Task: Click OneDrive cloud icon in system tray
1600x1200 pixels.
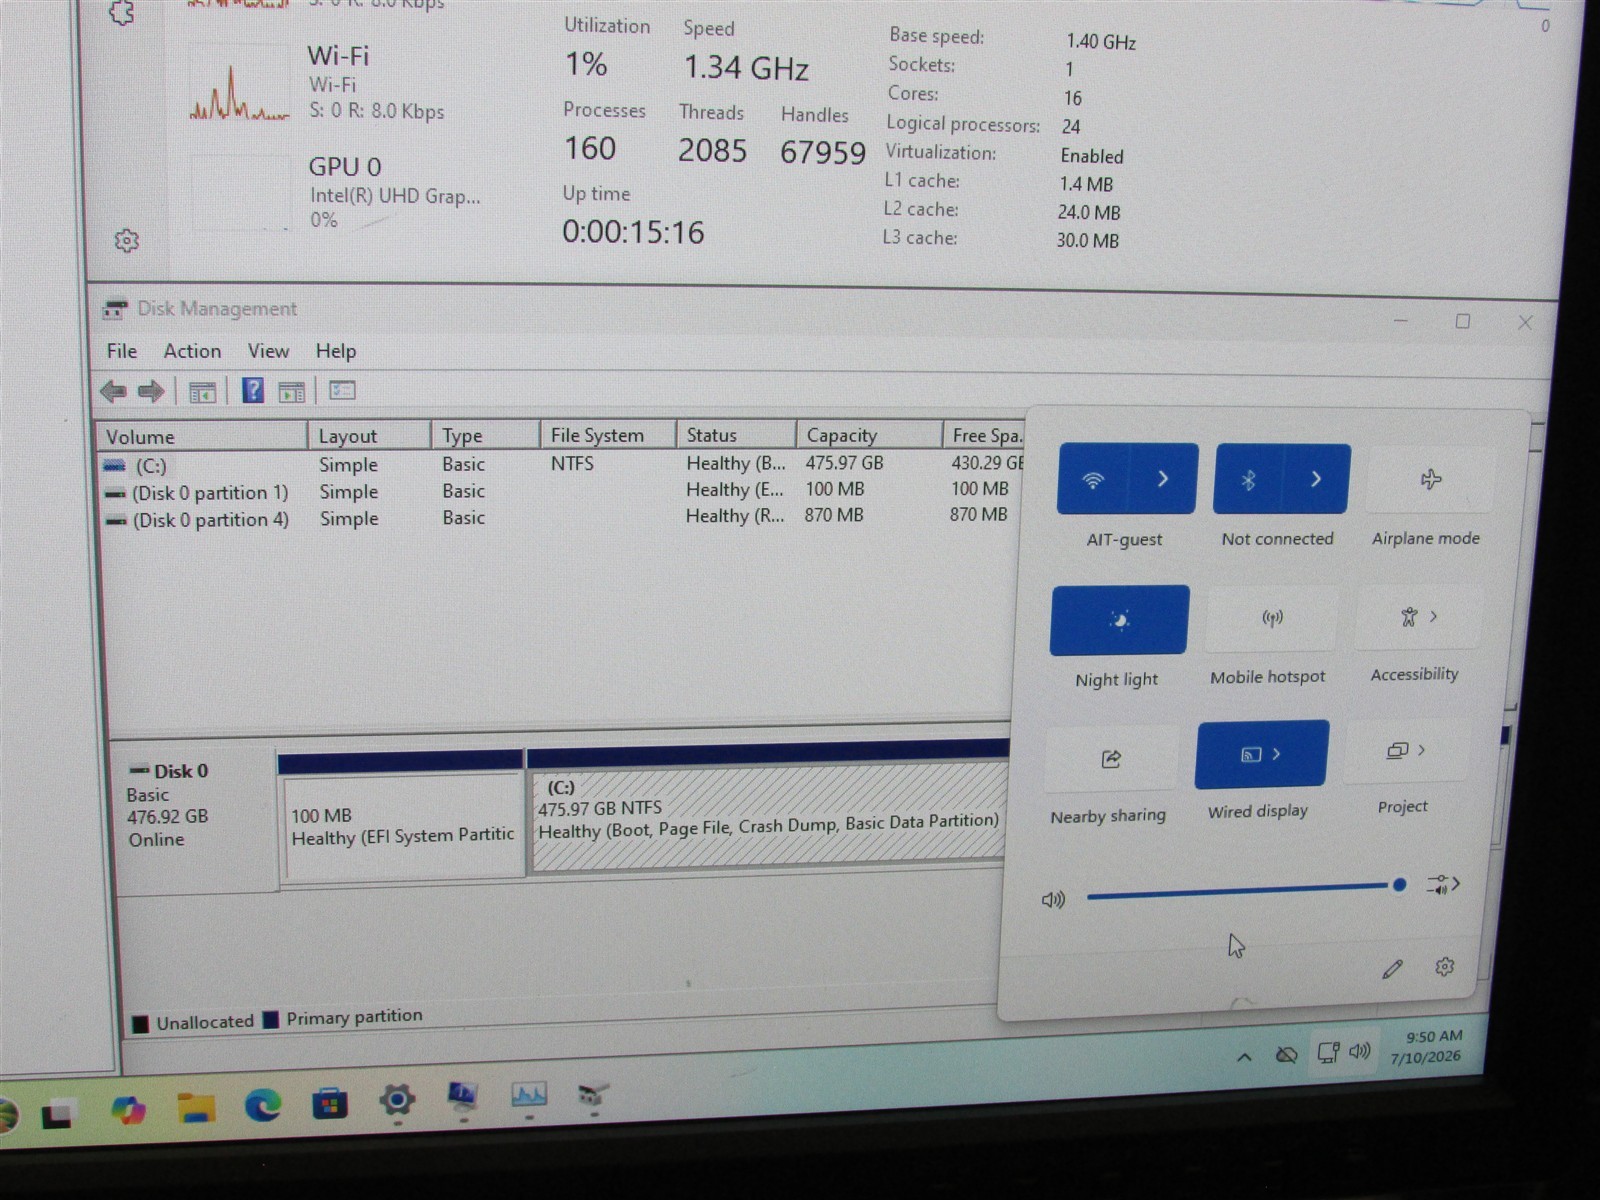Action: (x=1287, y=1055)
